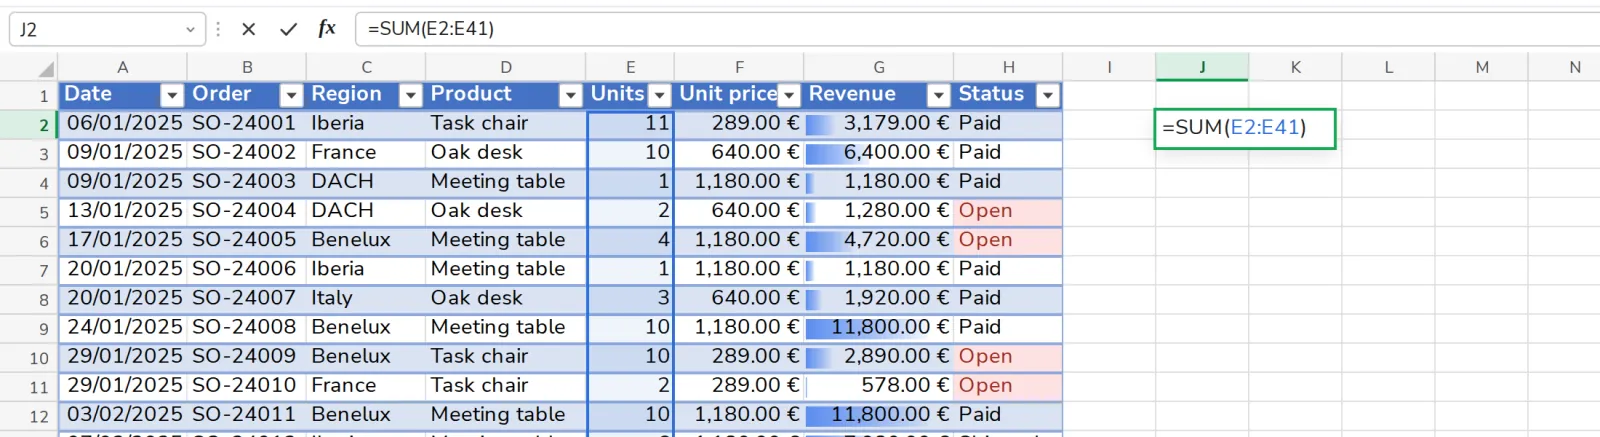Click unit price 289.00 € in row 11
This screenshot has height=437, width=1600.
click(x=739, y=386)
